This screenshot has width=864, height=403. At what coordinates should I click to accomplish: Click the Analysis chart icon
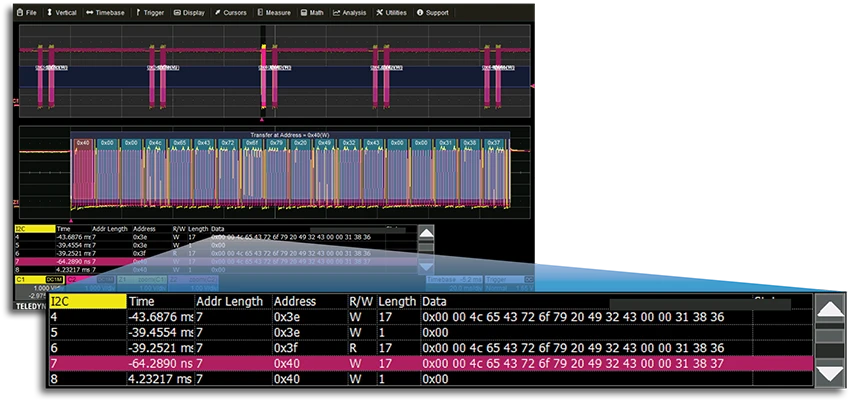(x=335, y=13)
